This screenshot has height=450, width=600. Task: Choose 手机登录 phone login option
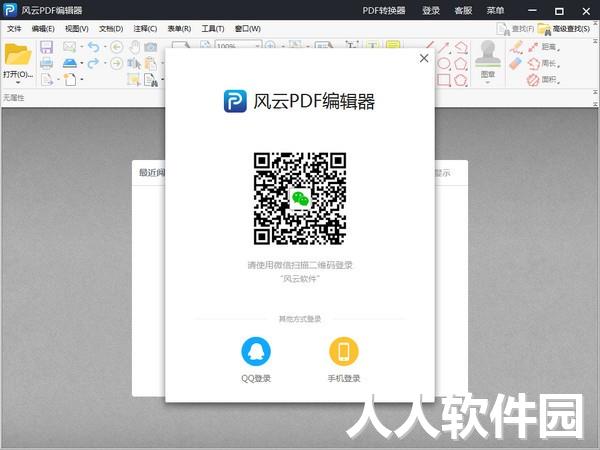(344, 359)
